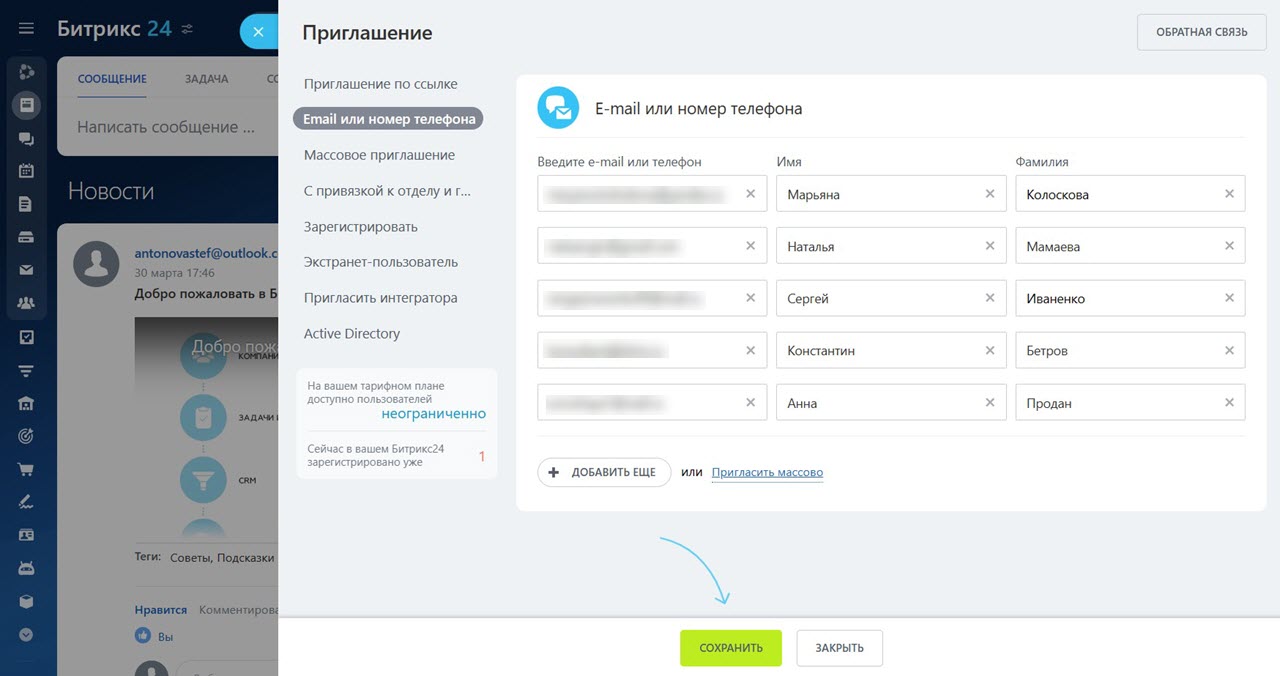Open the Active Directory invitation section

[352, 334]
